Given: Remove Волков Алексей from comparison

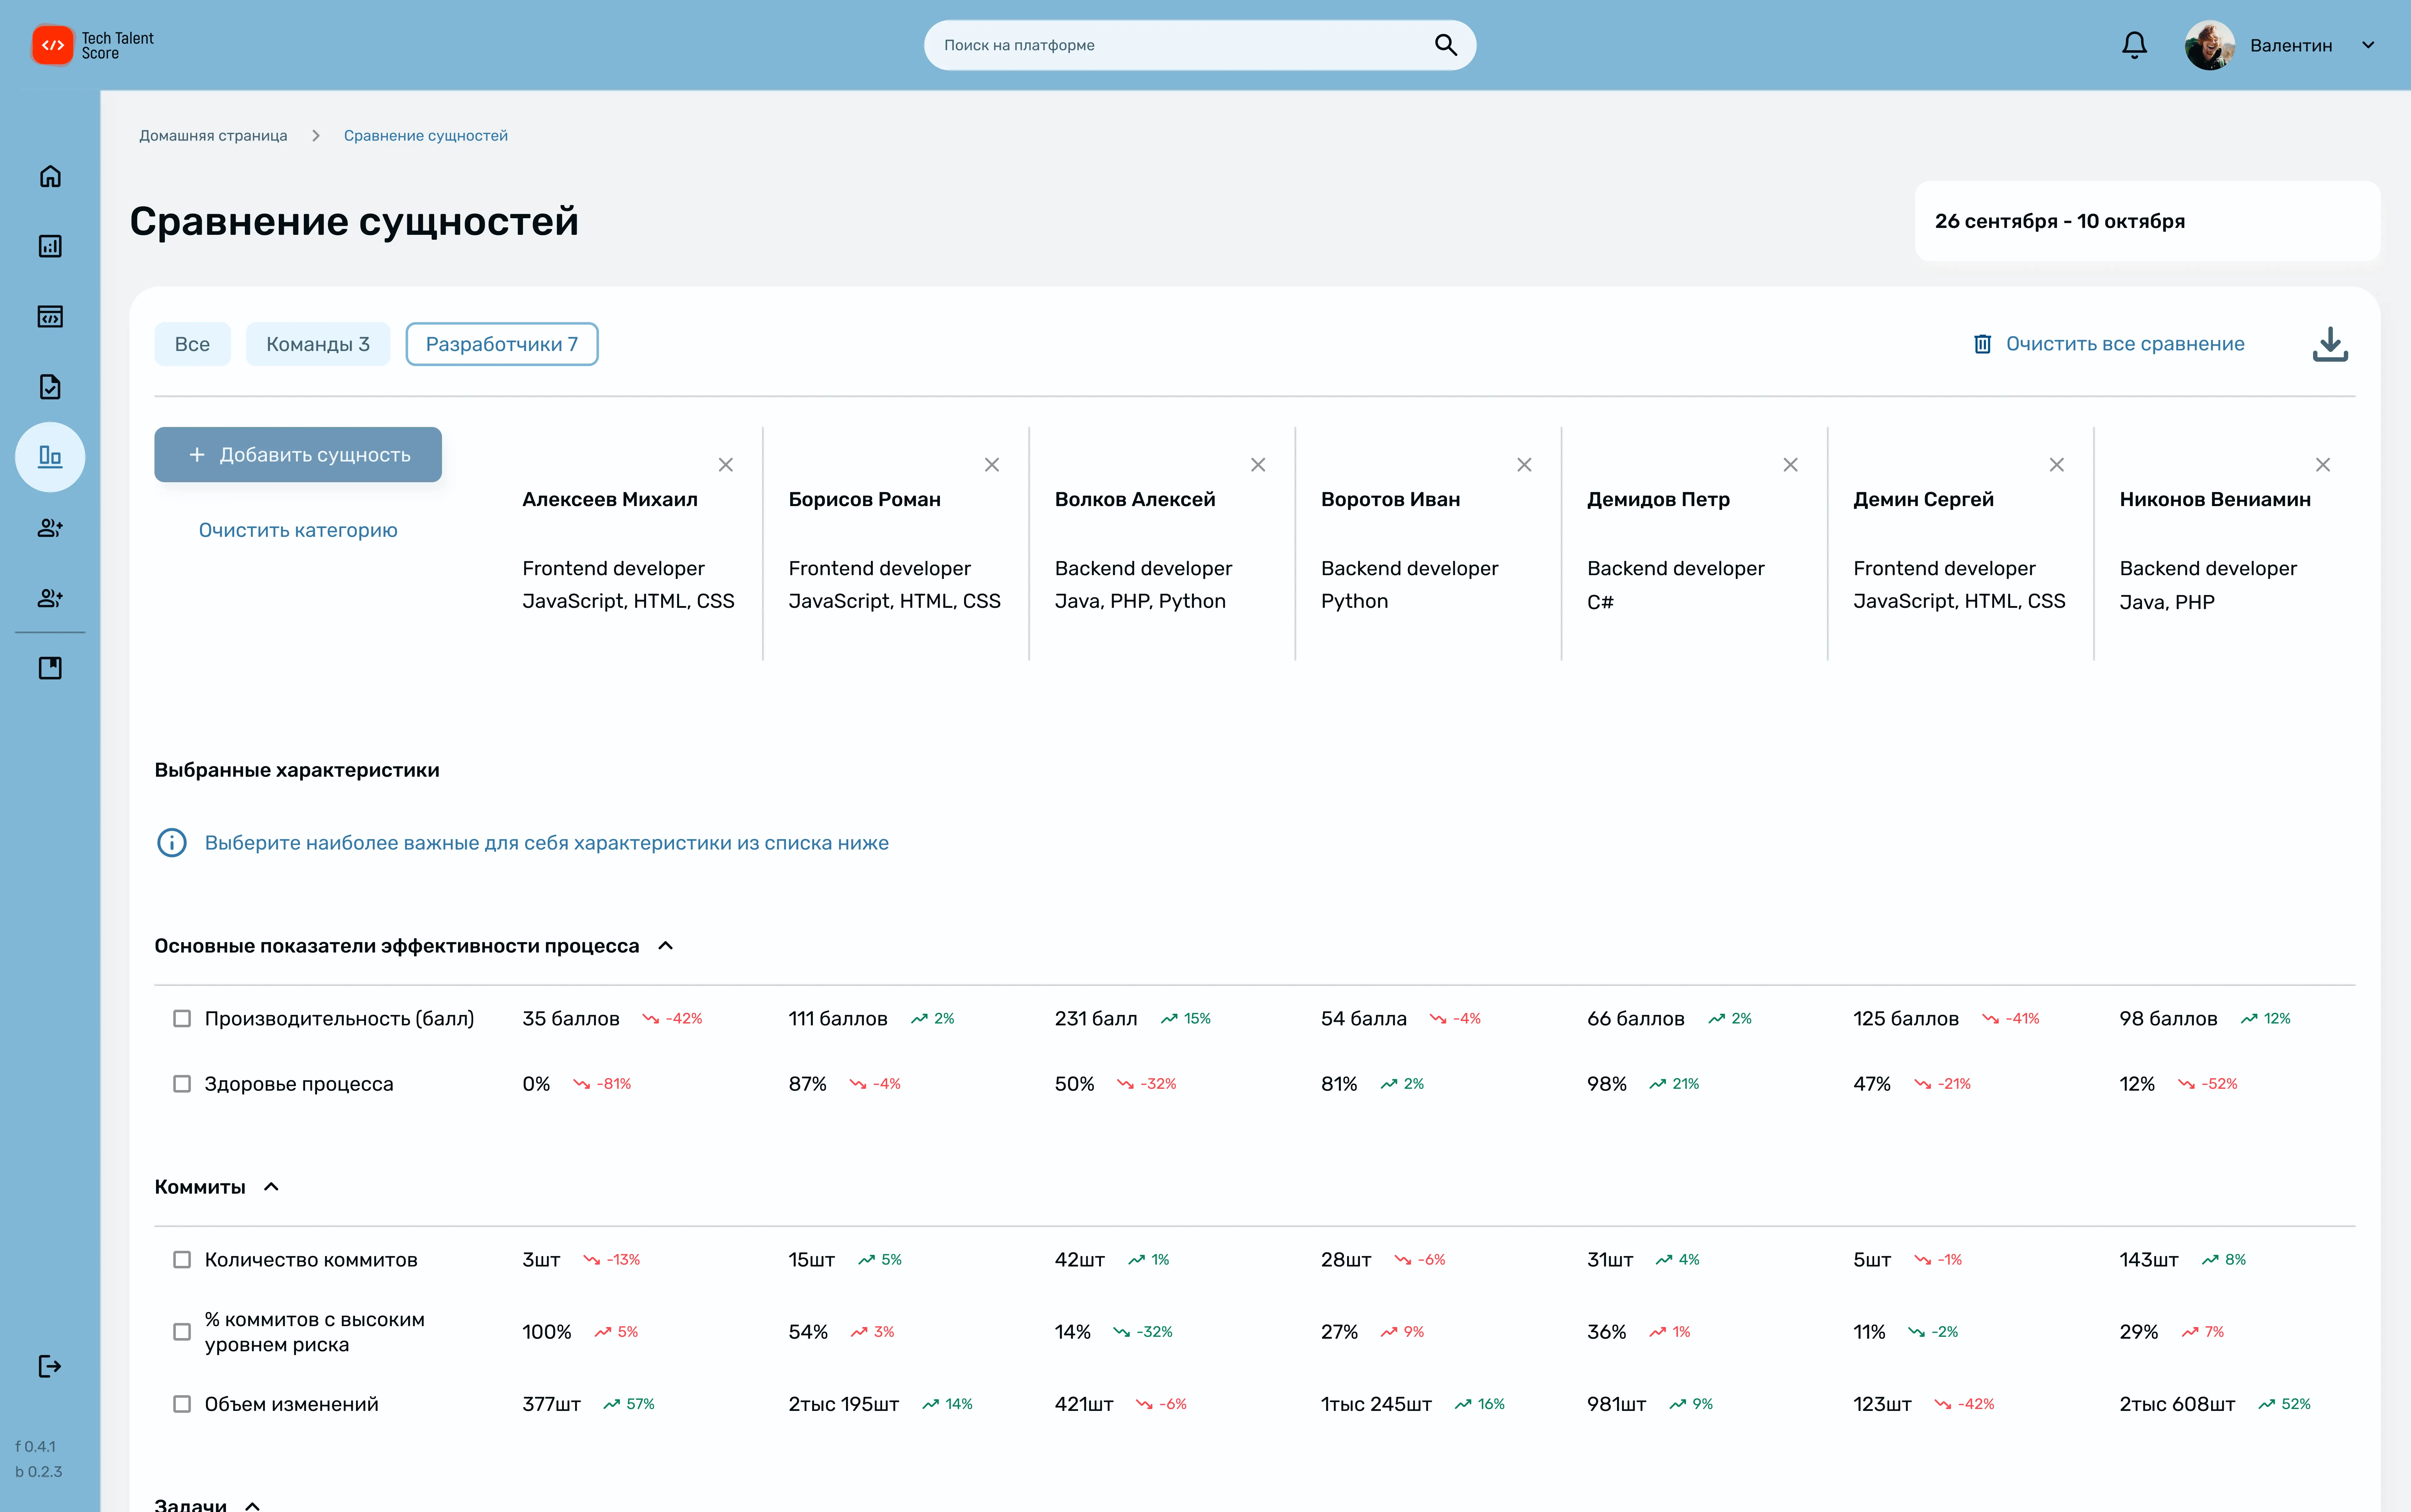Looking at the screenshot, I should (x=1258, y=465).
